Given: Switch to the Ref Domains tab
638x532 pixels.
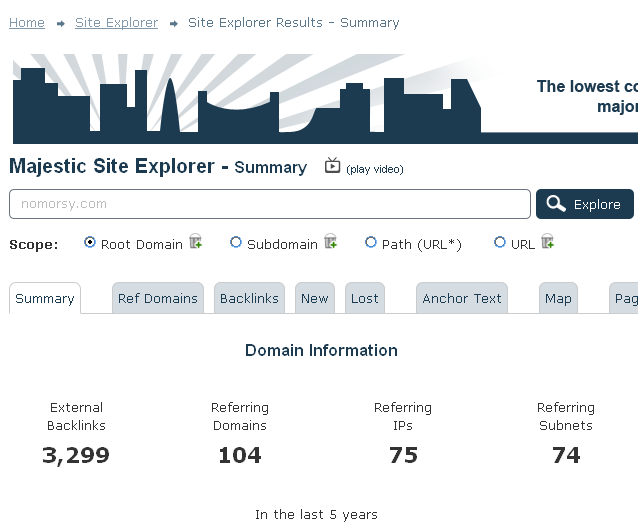Looking at the screenshot, I should coord(157,298).
